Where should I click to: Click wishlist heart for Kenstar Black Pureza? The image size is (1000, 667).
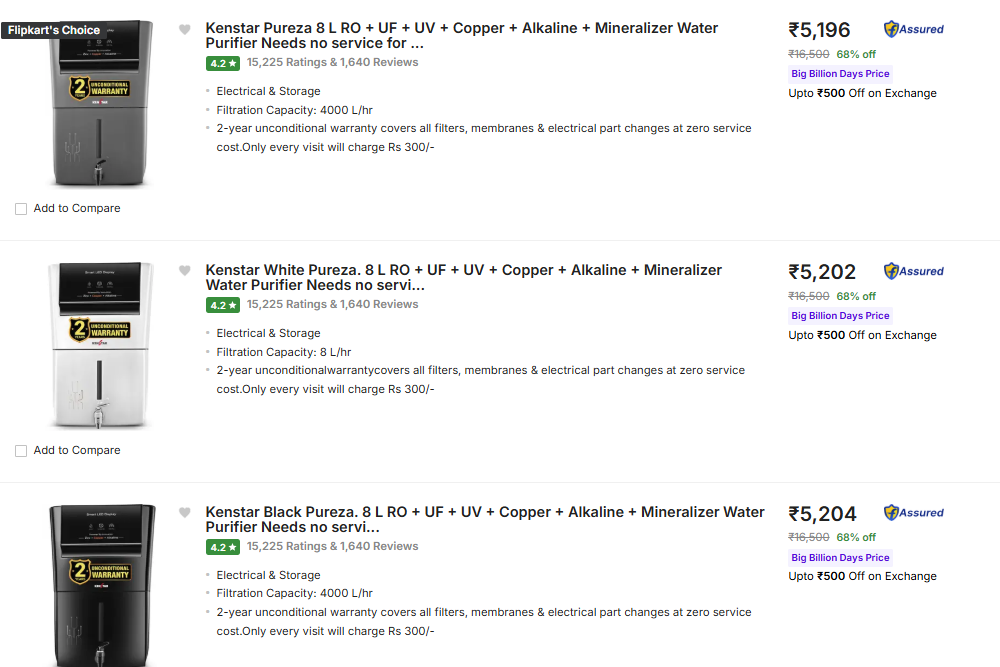tap(184, 513)
